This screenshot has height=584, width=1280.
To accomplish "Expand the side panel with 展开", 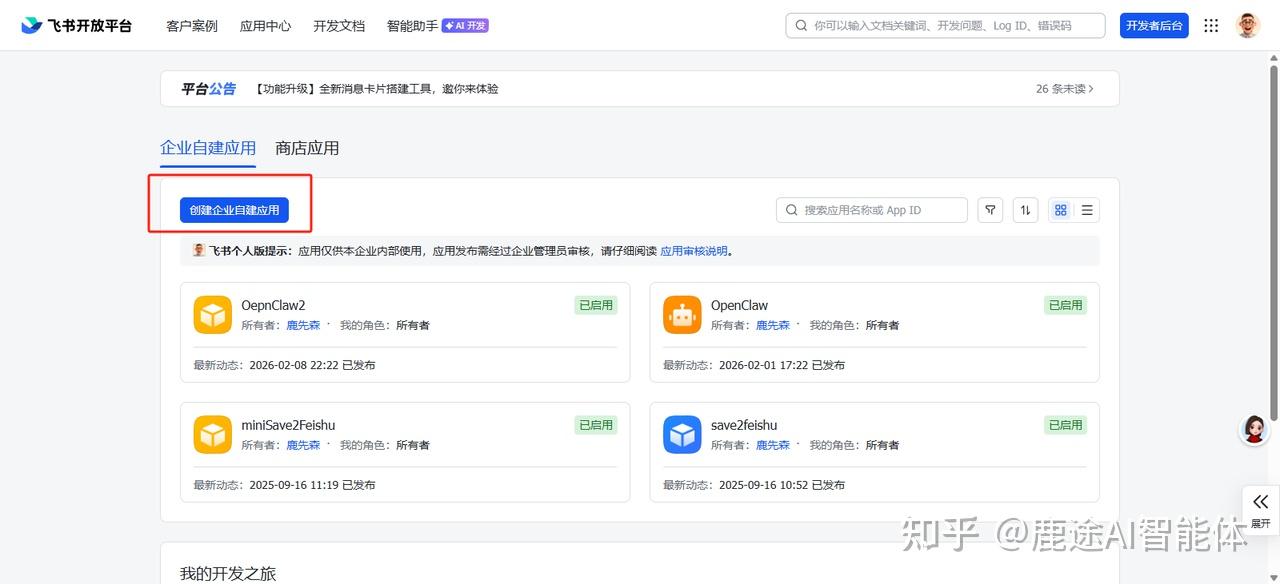I will [1260, 509].
